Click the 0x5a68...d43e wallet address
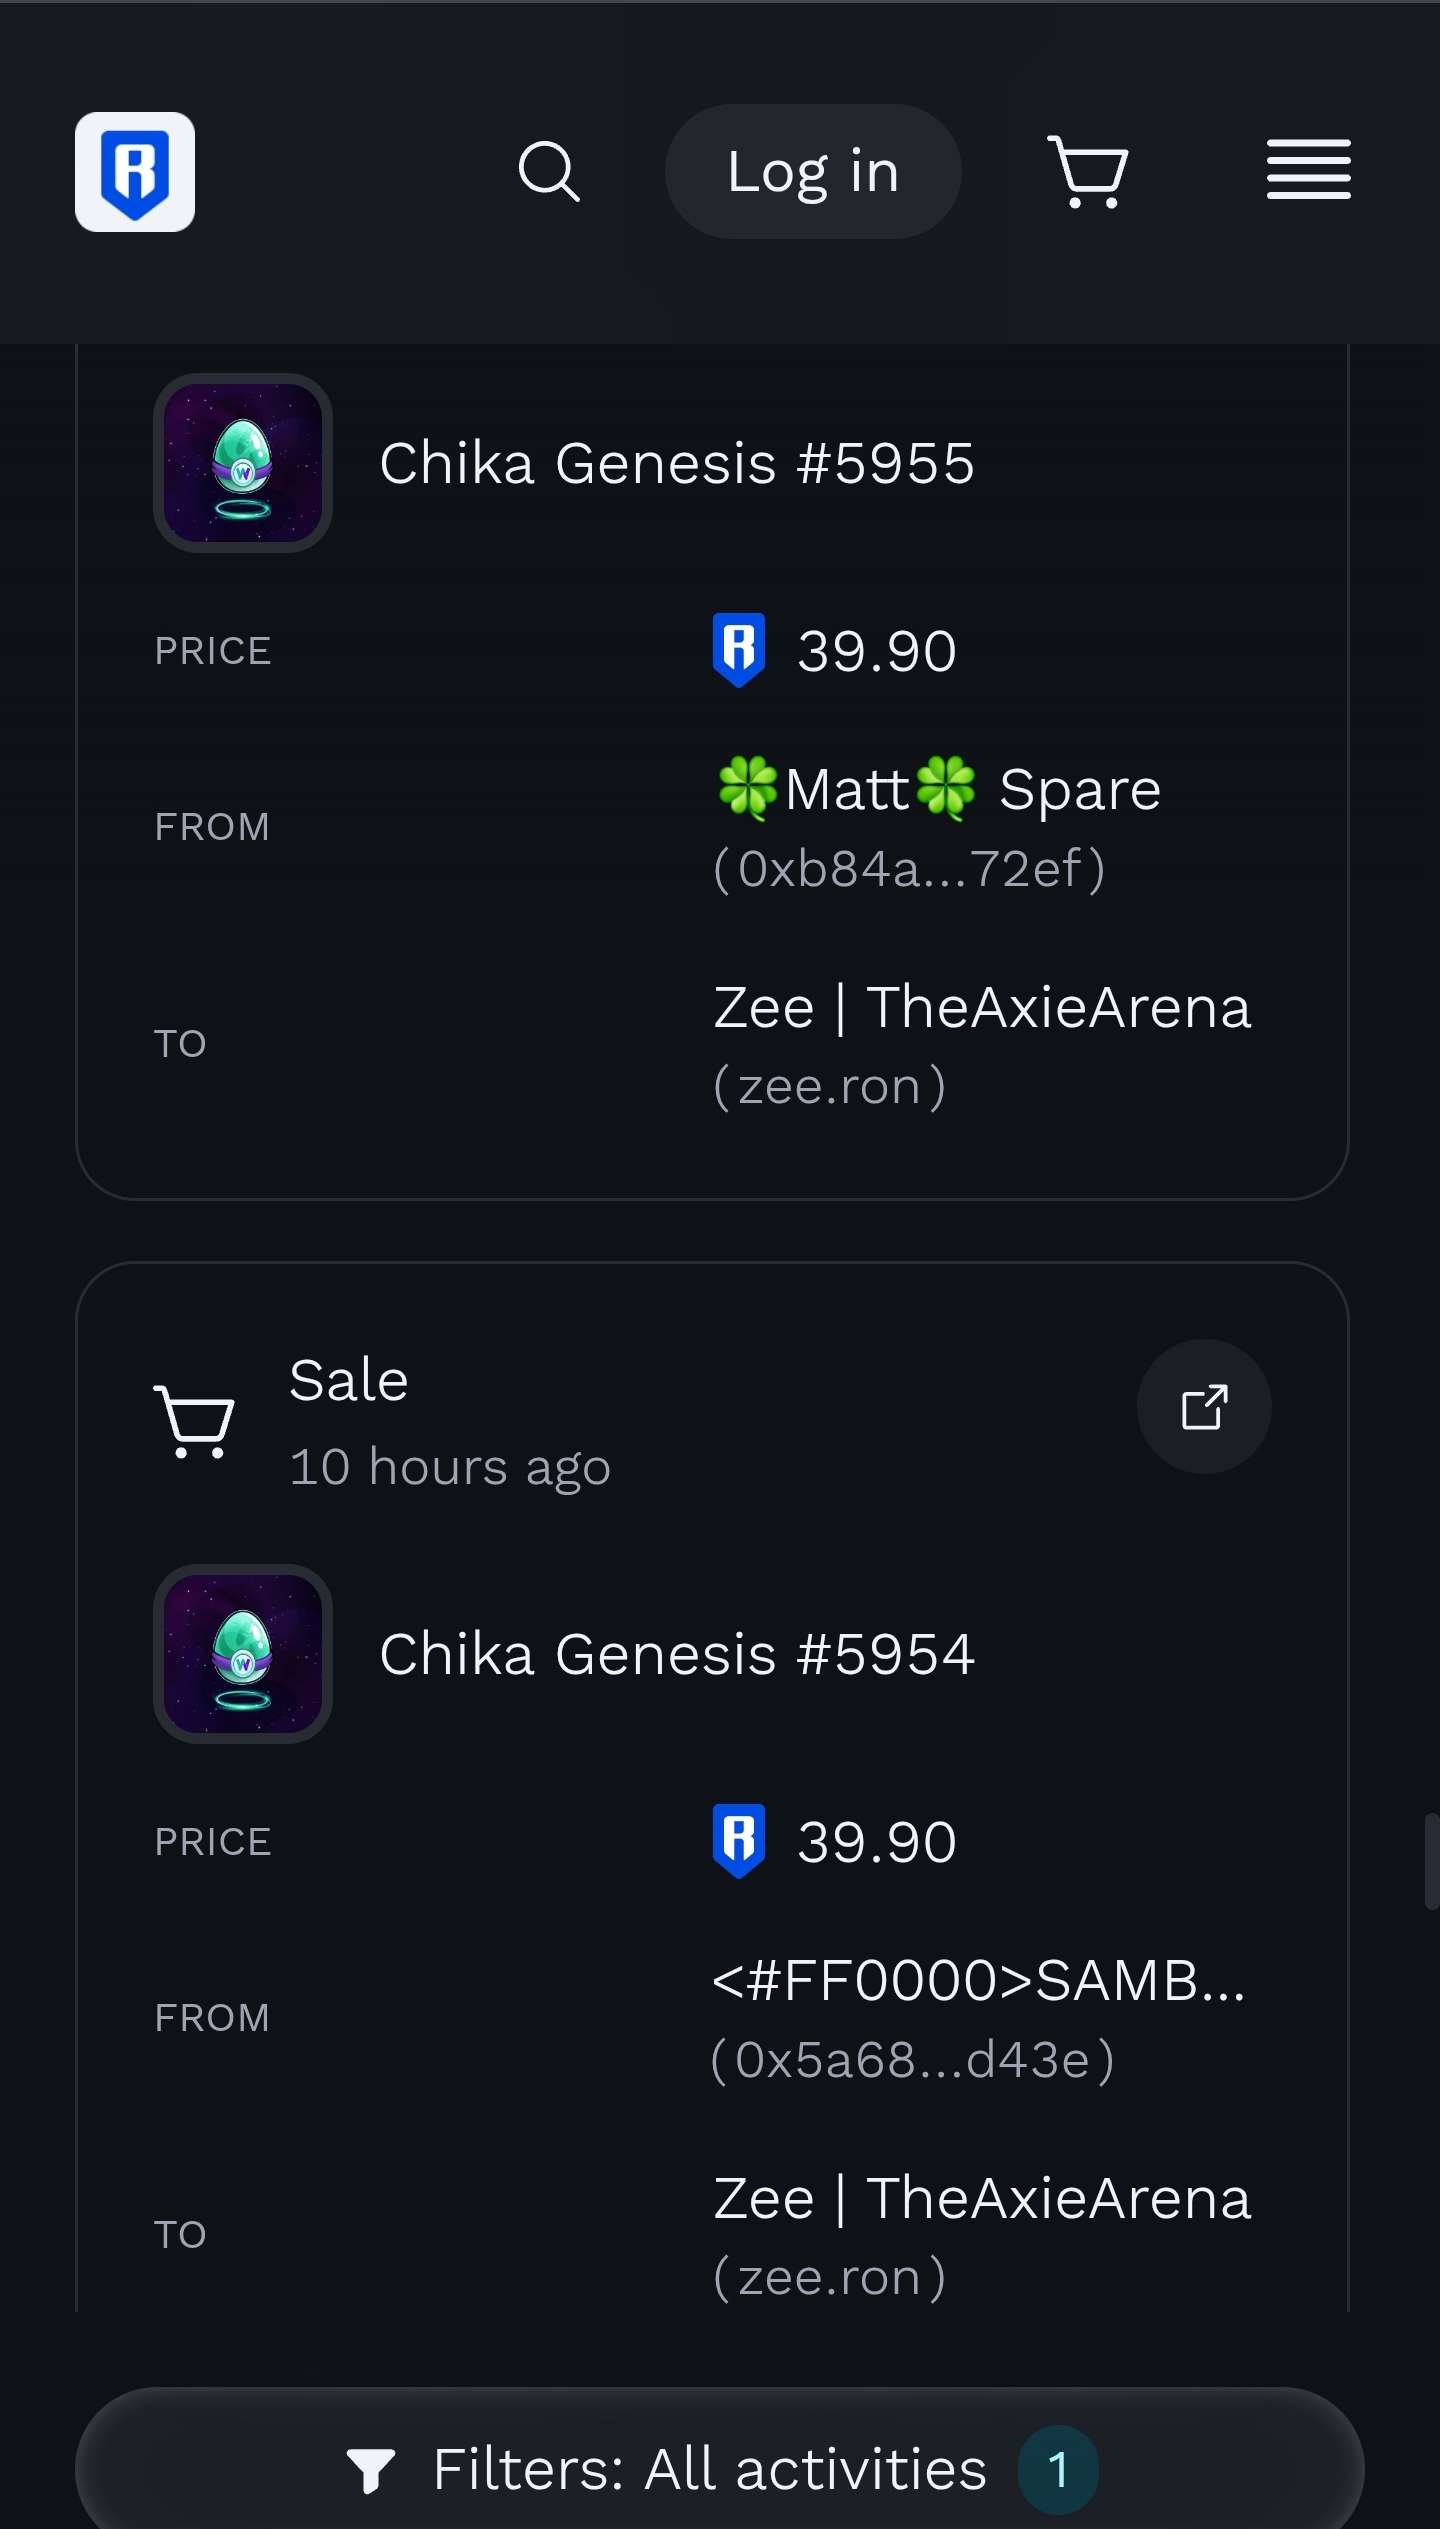 pos(912,2060)
